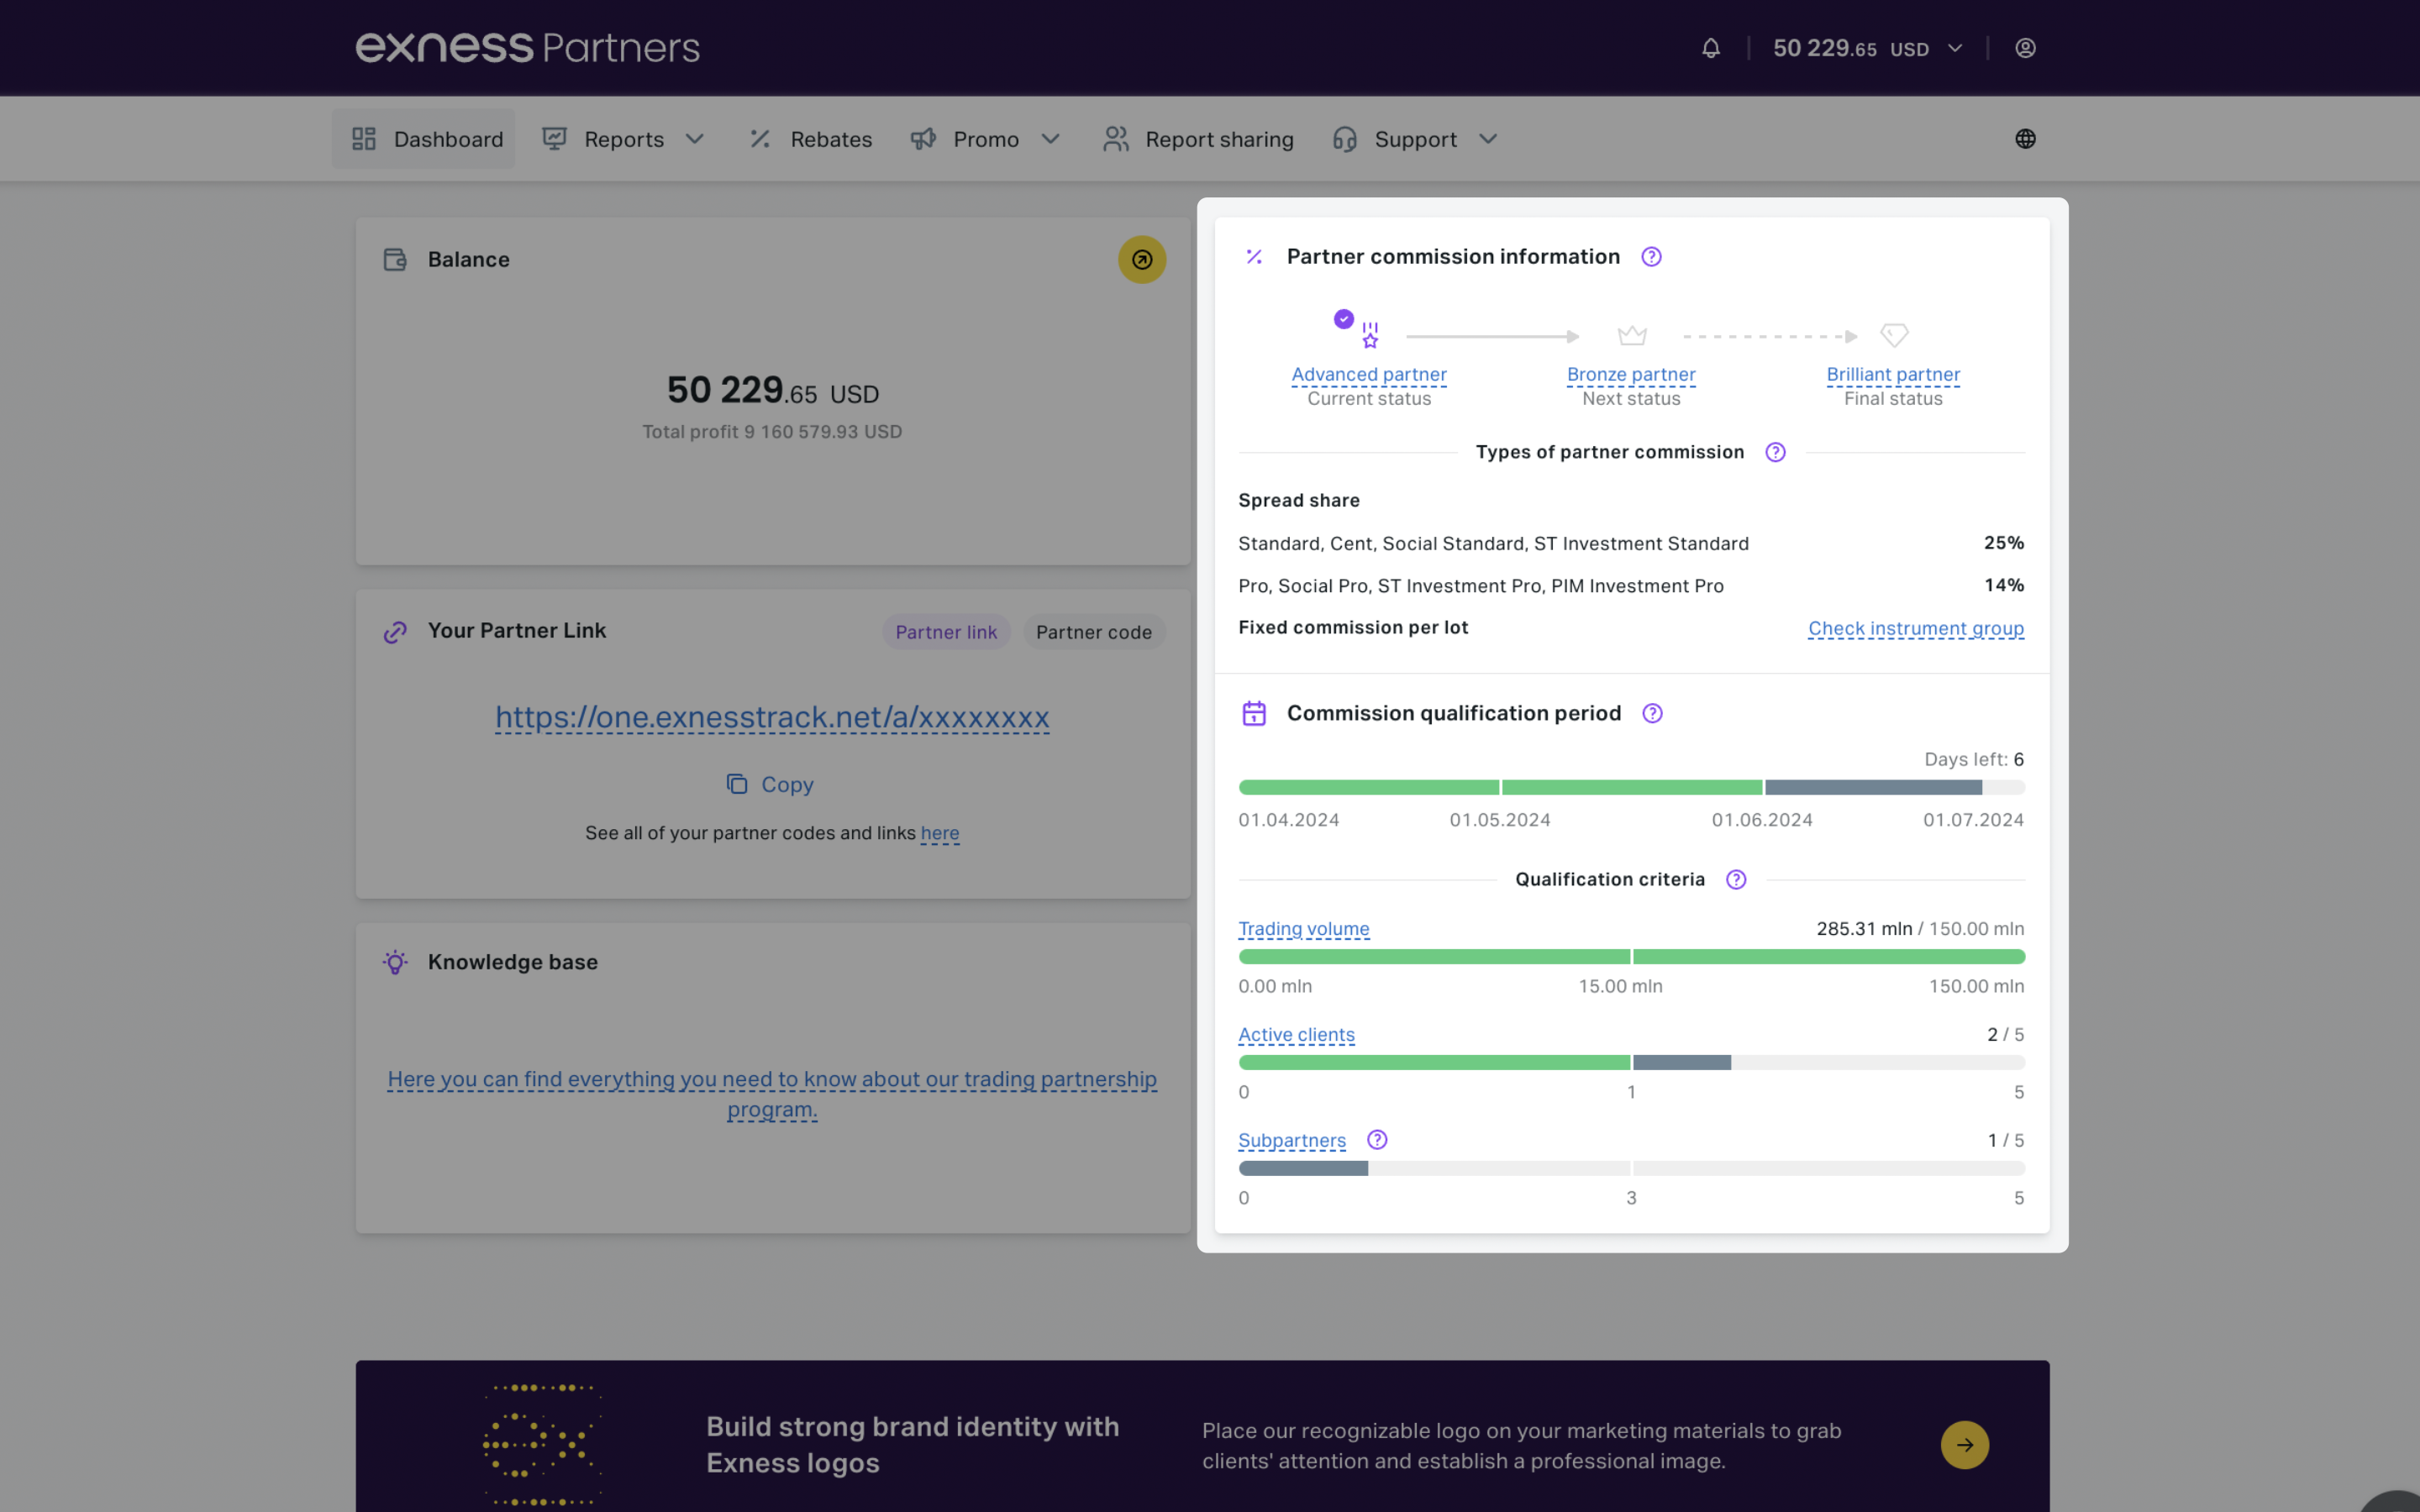Click the yellow Balance arrow icon
The height and width of the screenshot is (1512, 2420).
tap(1141, 260)
